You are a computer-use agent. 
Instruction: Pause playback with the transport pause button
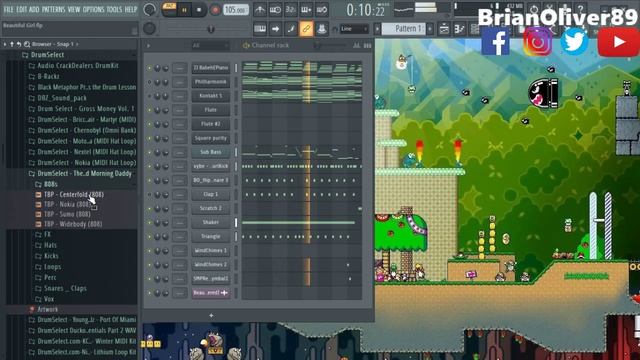(184, 10)
